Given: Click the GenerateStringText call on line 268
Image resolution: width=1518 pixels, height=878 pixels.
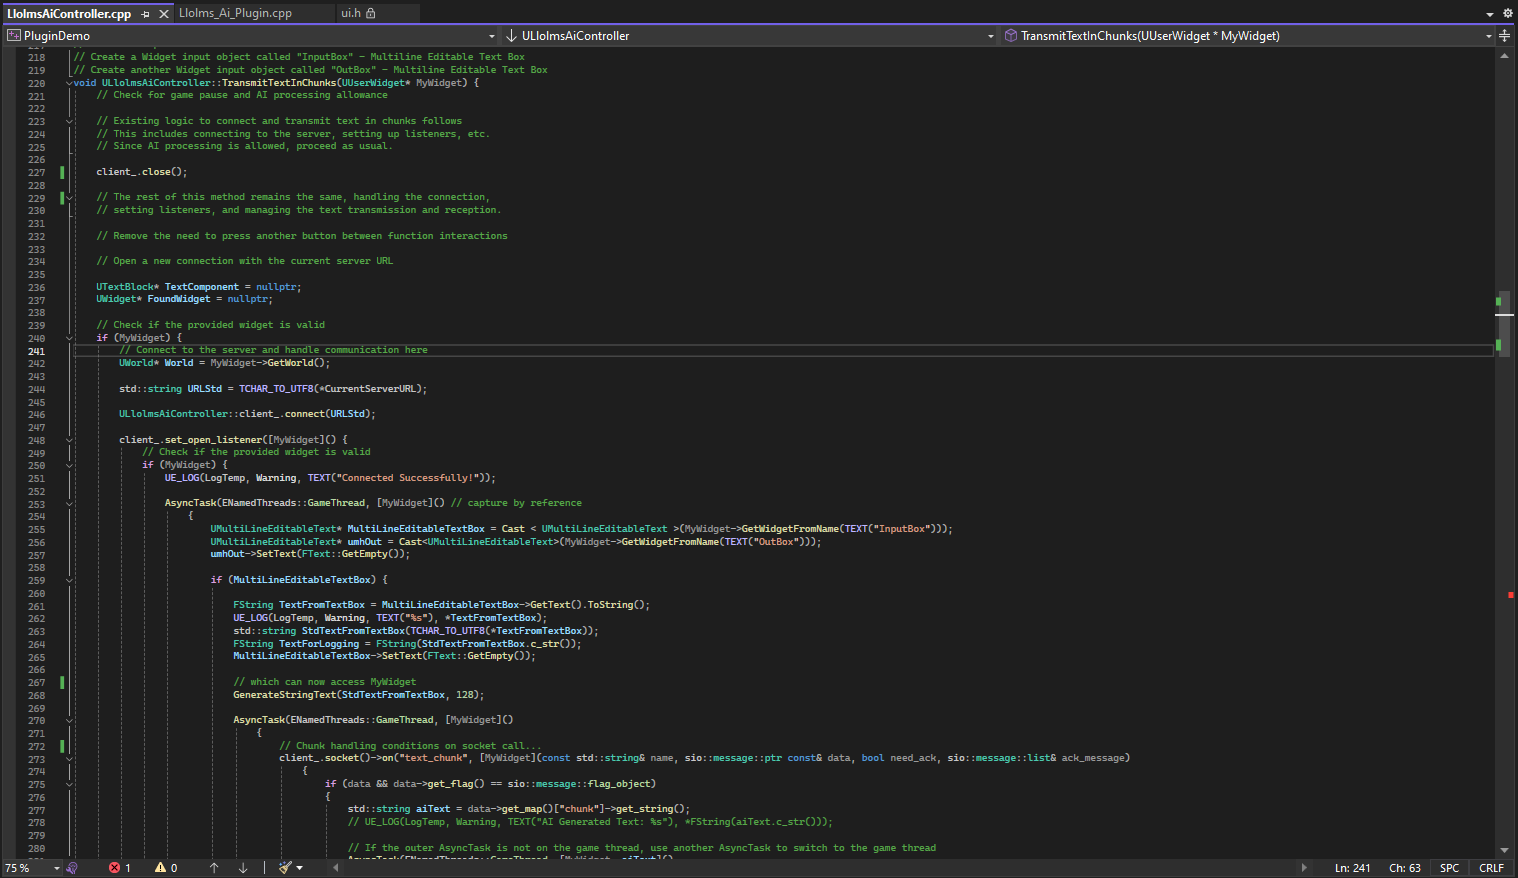Looking at the screenshot, I should (x=358, y=695).
